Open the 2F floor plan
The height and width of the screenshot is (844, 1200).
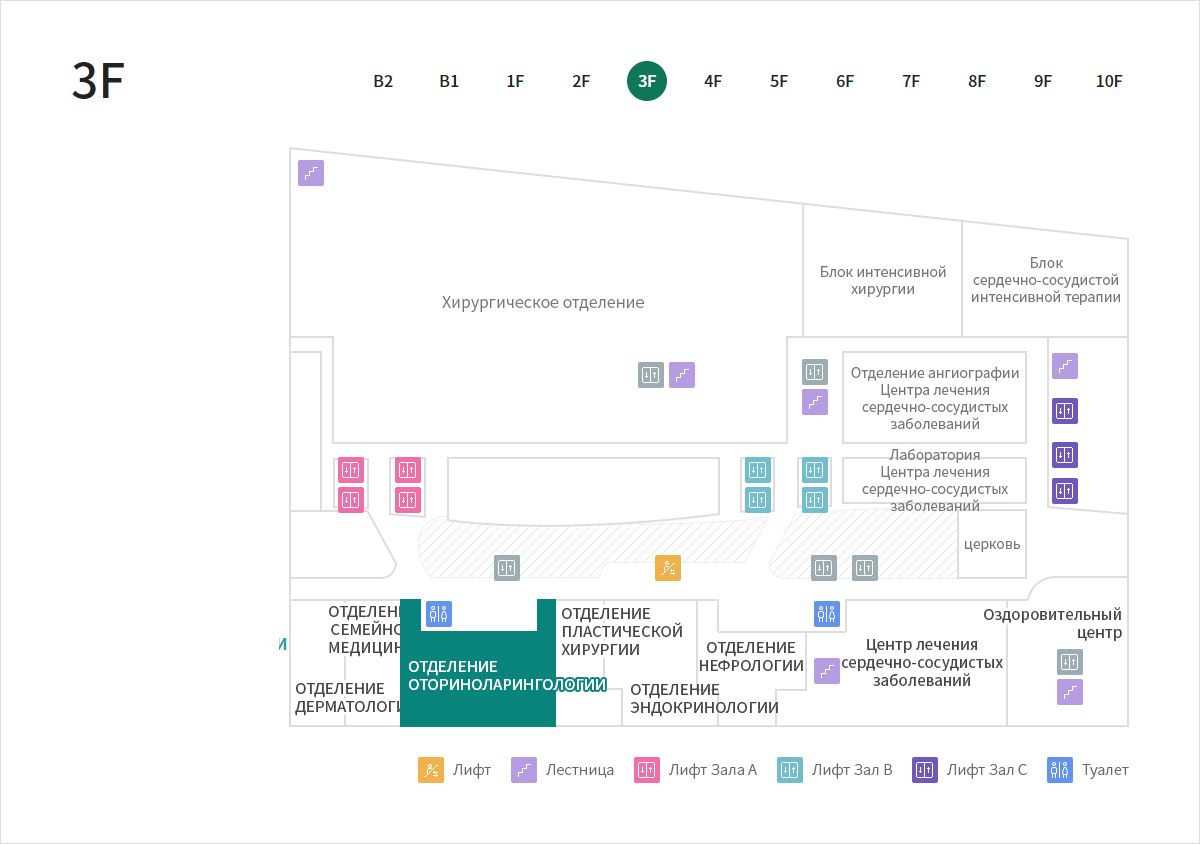(x=581, y=82)
